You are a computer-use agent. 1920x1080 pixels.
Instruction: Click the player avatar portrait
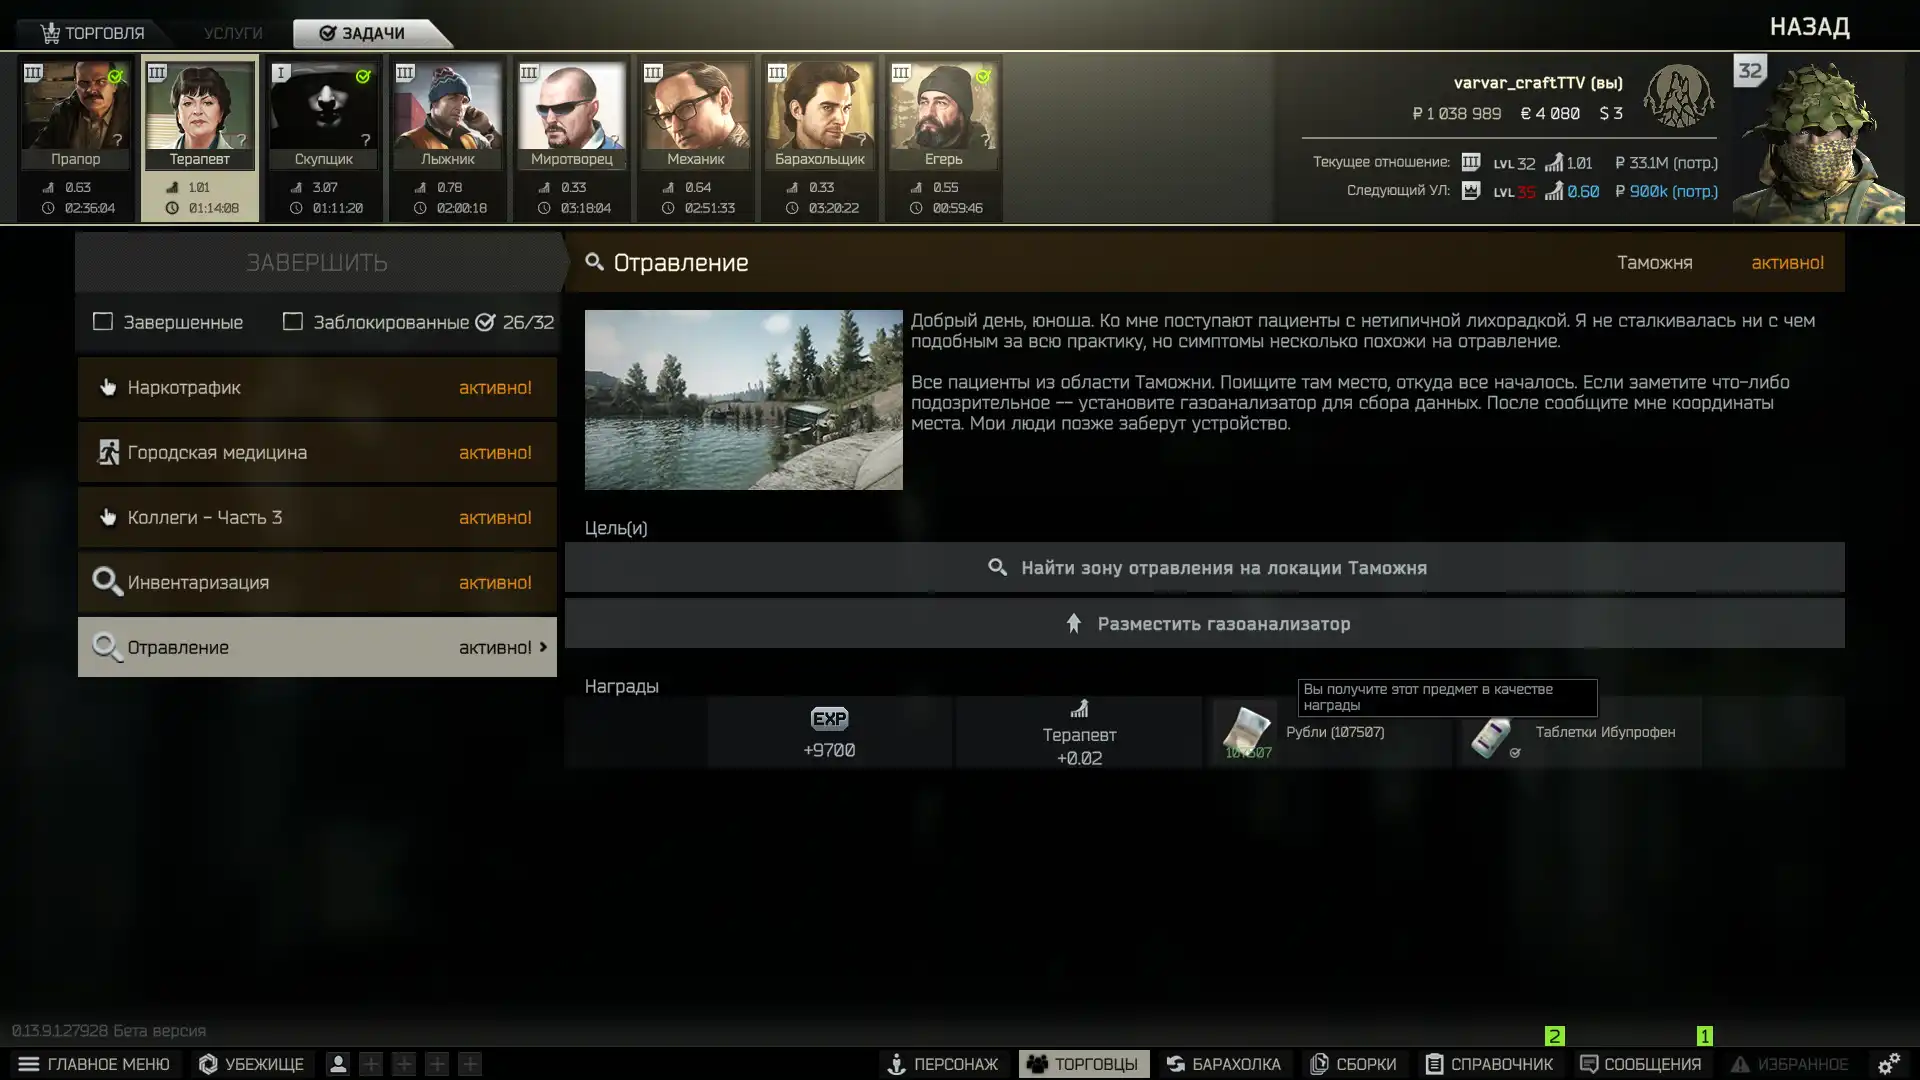click(1818, 140)
